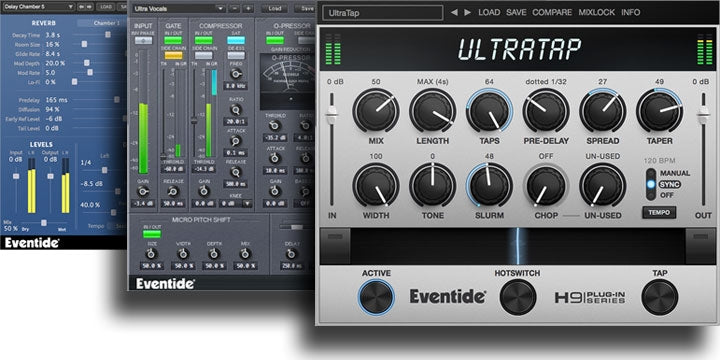The width and height of the screenshot is (720, 360).
Task: Click LOAD button in the reverb plugin window
Action: (x=106, y=7)
